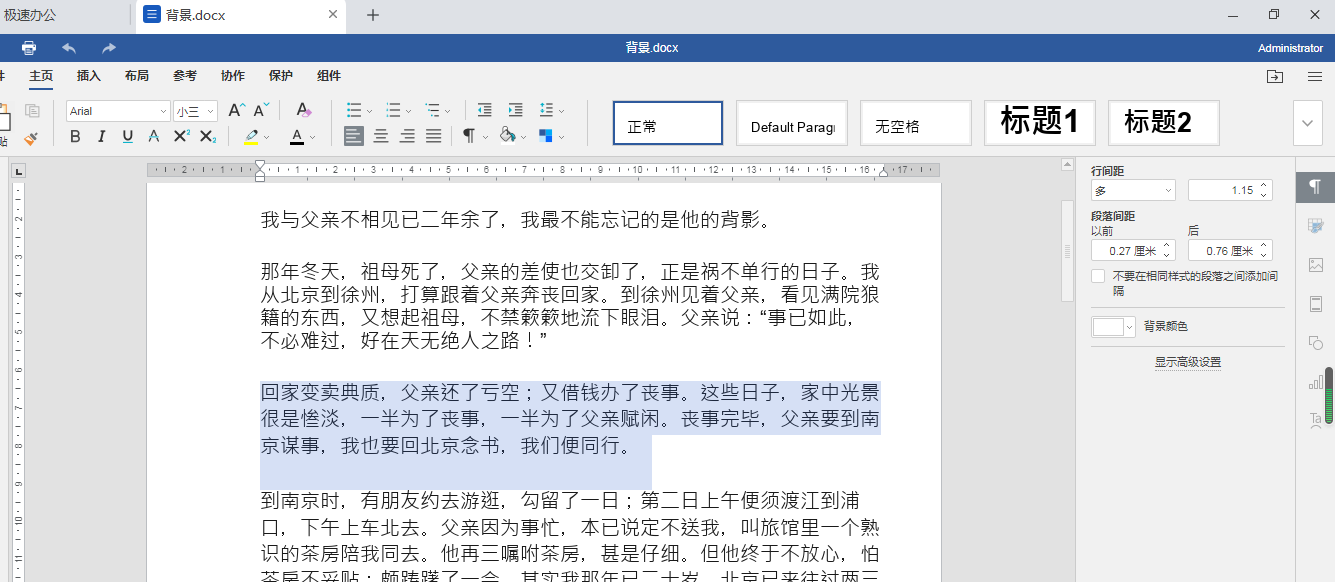The image size is (1335, 582).
Task: Open the 背景颜色 background color swatch
Action: pos(1113,326)
